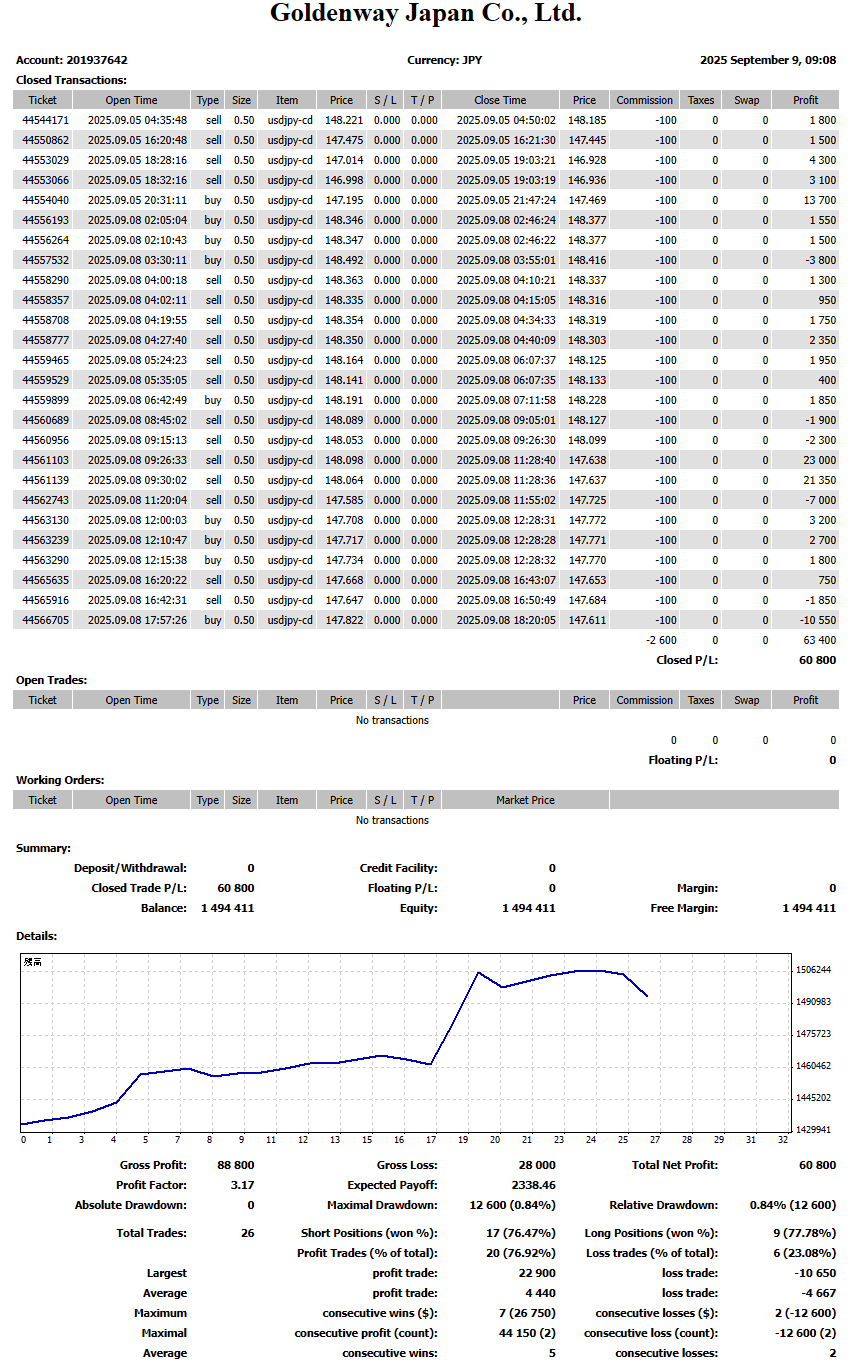The height and width of the screenshot is (1372, 851).
Task: Click the Goldenway Japan Co., Ltd. title
Action: (x=425, y=14)
